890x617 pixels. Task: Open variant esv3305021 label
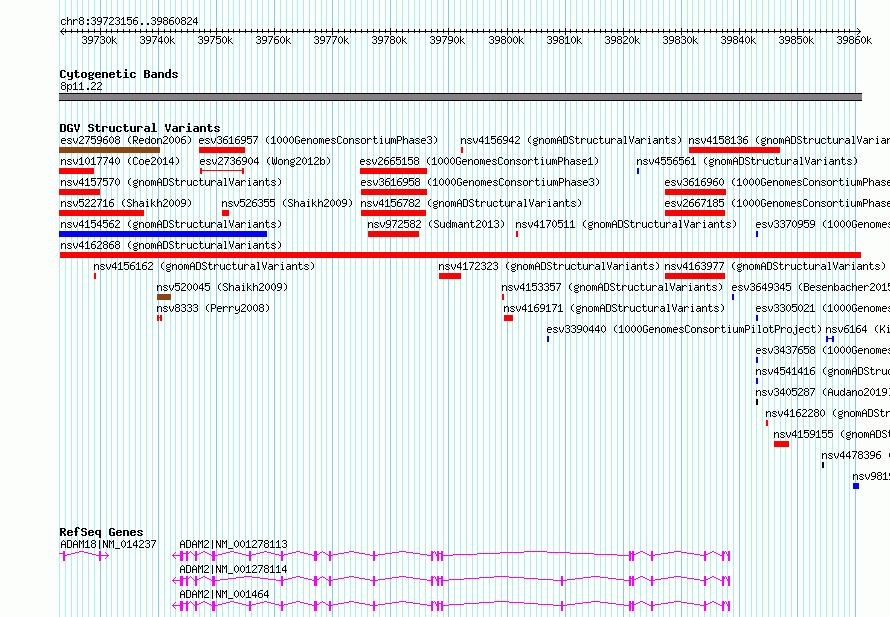tap(822, 308)
